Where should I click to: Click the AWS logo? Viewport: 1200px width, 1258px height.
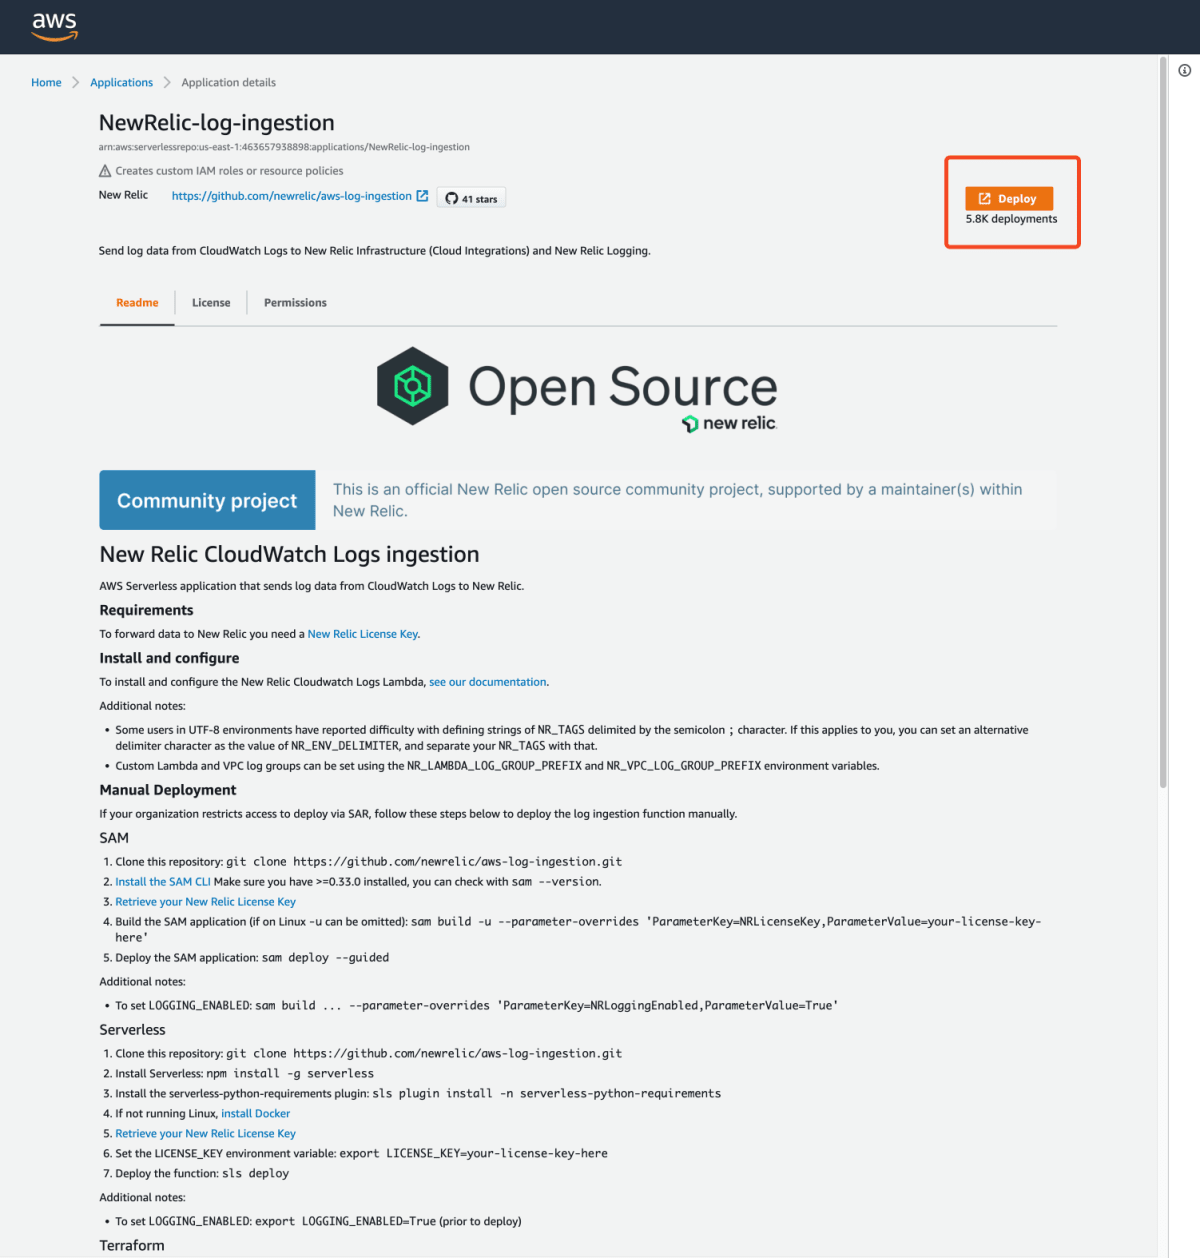click(x=54, y=26)
